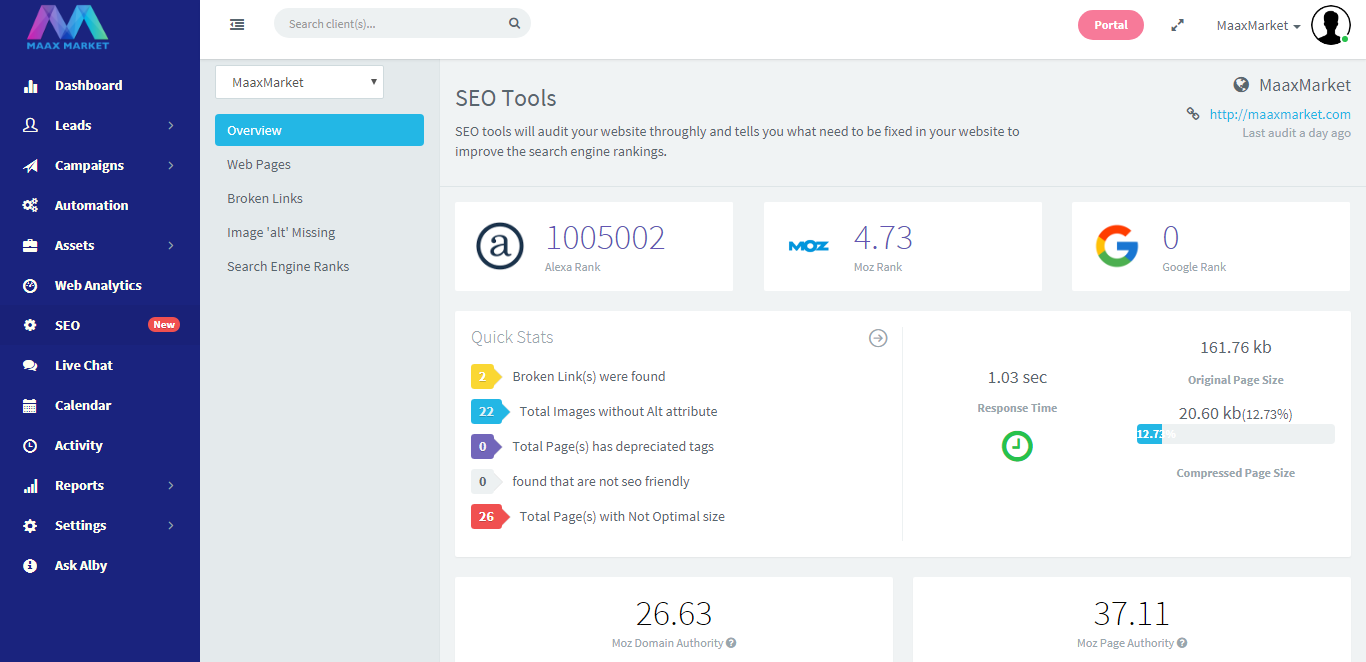The width and height of the screenshot is (1366, 662).
Task: Open Web Analytics from sidebar
Action: [100, 285]
